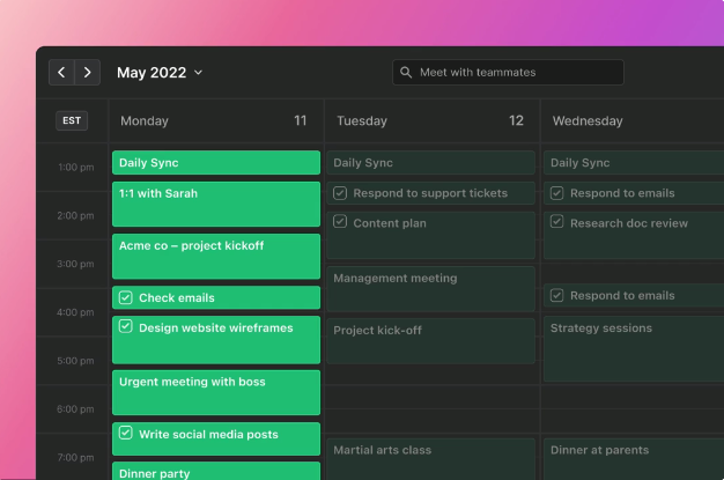Open Tuesday's Management meeting event
Image resolution: width=724 pixels, height=480 pixels.
[x=430, y=288]
